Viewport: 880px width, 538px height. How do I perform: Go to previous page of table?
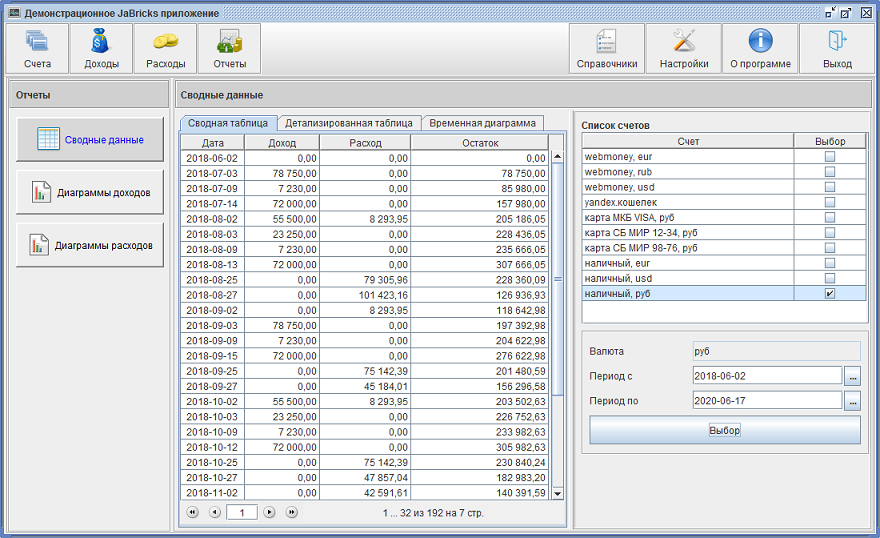(214, 512)
